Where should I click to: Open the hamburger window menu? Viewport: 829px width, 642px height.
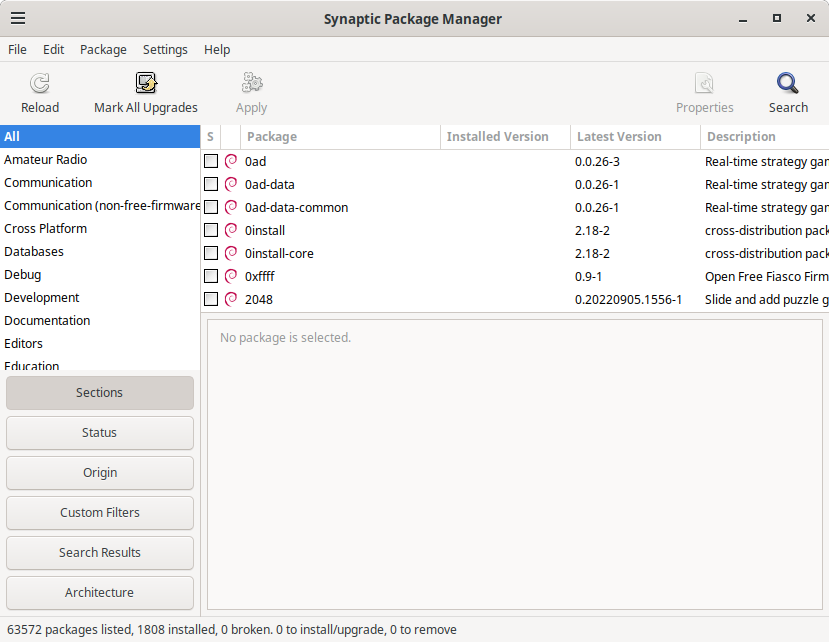[18, 19]
